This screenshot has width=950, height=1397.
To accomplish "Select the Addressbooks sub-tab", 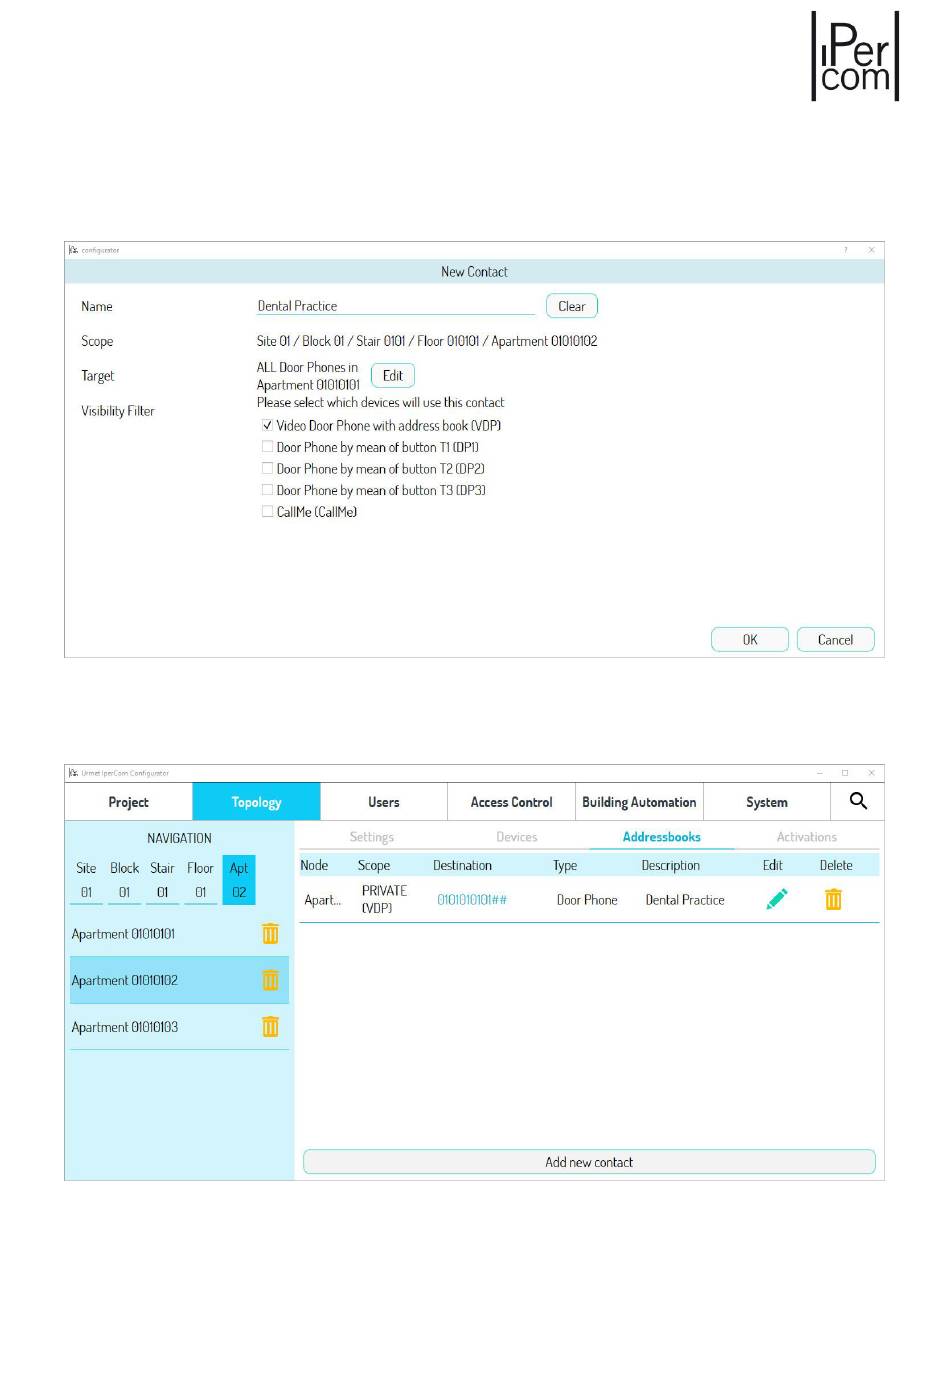I will coord(662,837).
